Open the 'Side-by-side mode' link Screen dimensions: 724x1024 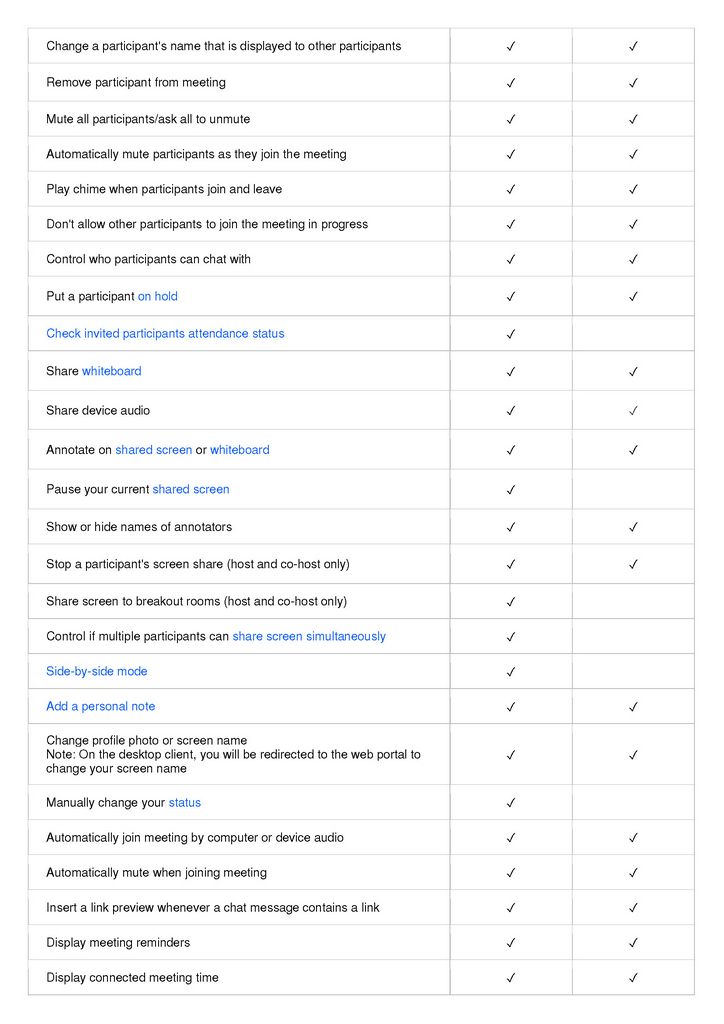click(97, 671)
